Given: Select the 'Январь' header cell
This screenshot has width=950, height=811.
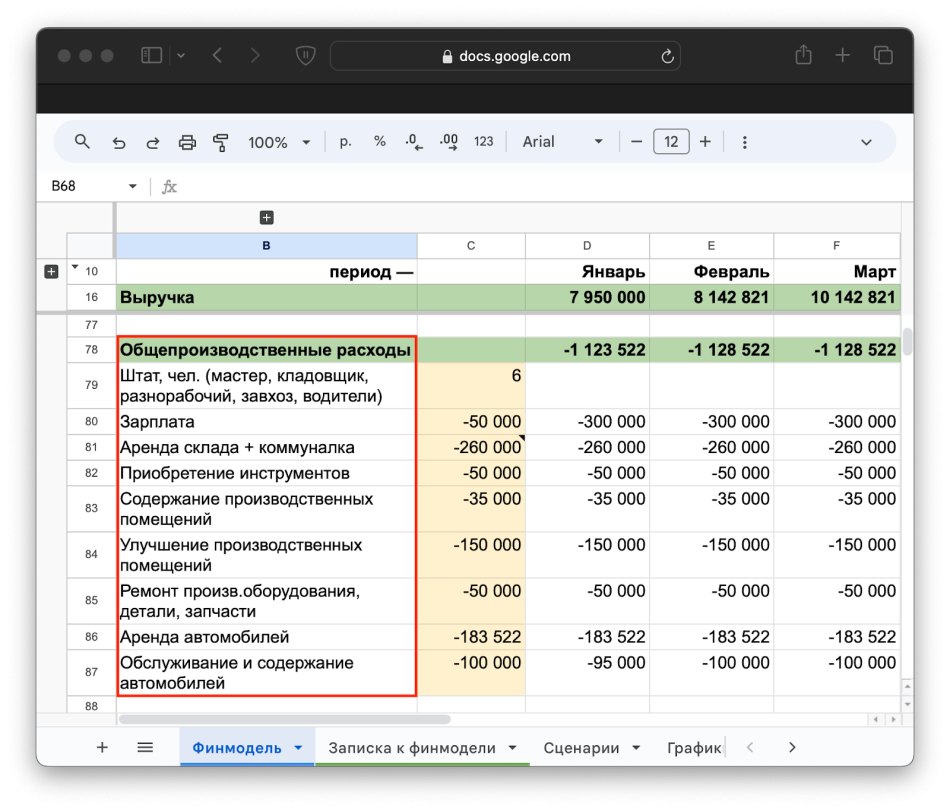Looking at the screenshot, I should click(587, 271).
